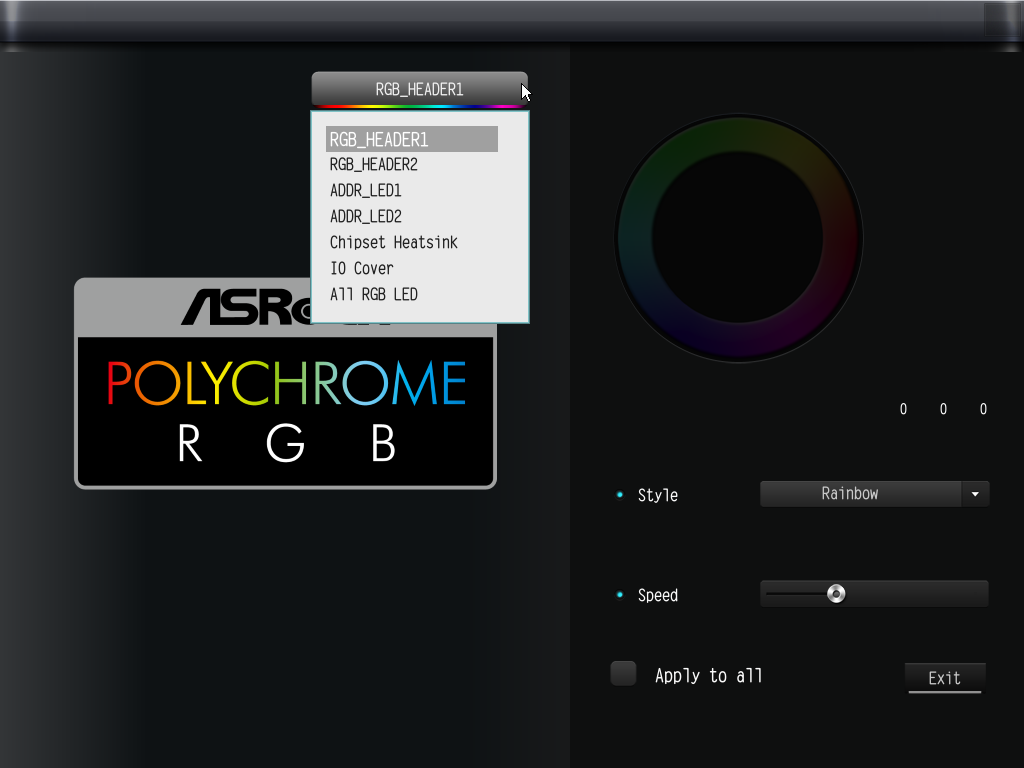Select RGB_HEADER1 in the list
Image resolution: width=1024 pixels, height=768 pixels.
click(412, 139)
